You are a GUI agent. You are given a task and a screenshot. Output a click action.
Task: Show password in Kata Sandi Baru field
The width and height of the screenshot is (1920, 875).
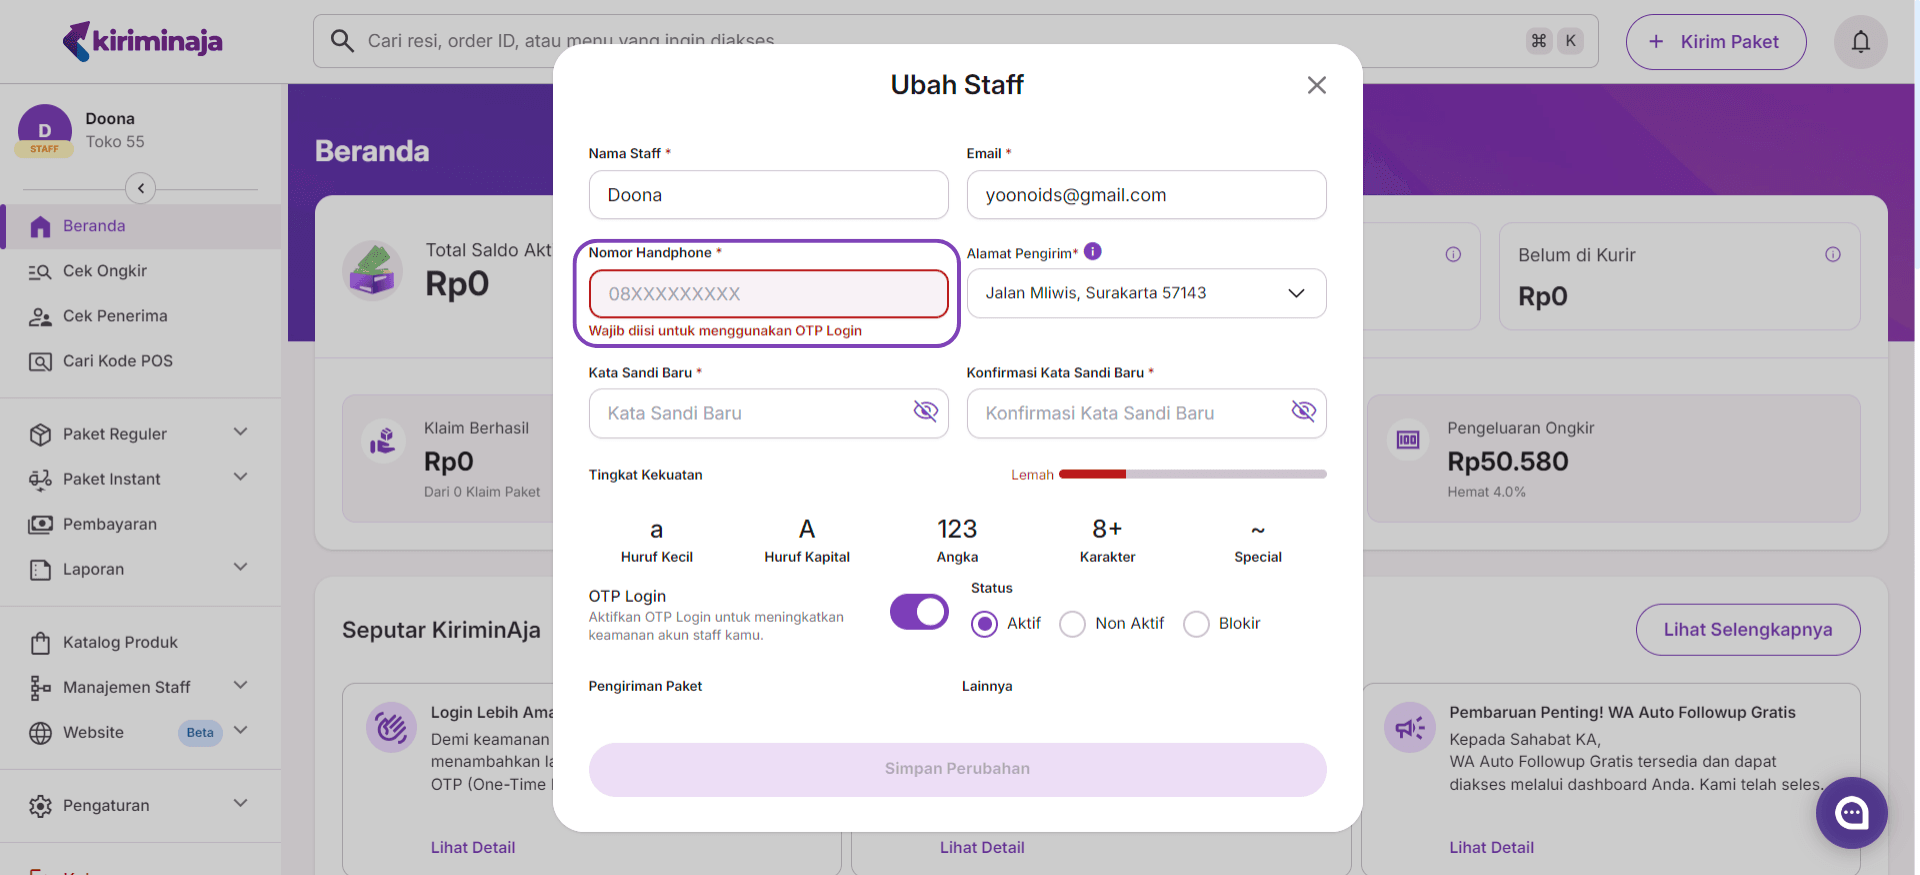pyautogui.click(x=925, y=411)
